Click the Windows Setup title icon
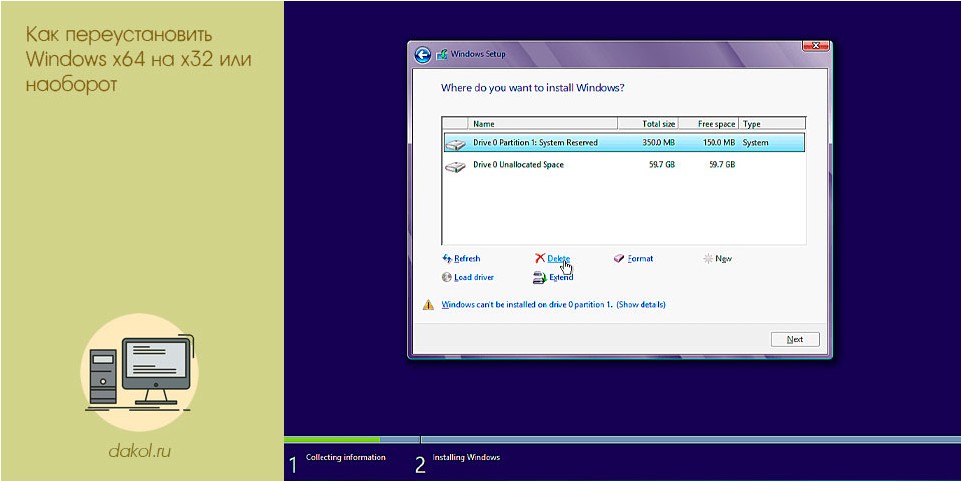 441,55
